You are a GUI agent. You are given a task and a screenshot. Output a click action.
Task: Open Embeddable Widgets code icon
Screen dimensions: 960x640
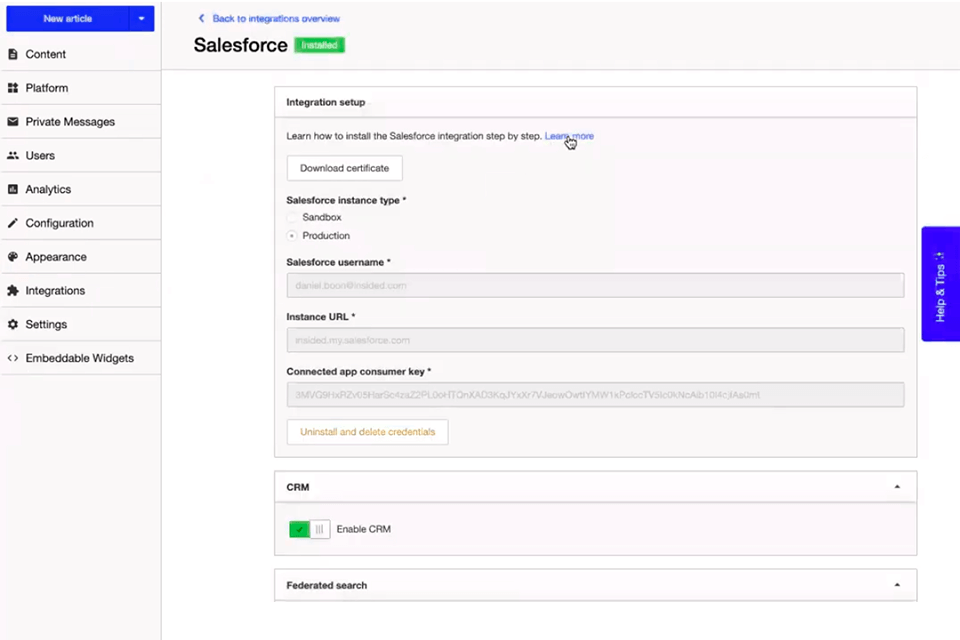13,357
